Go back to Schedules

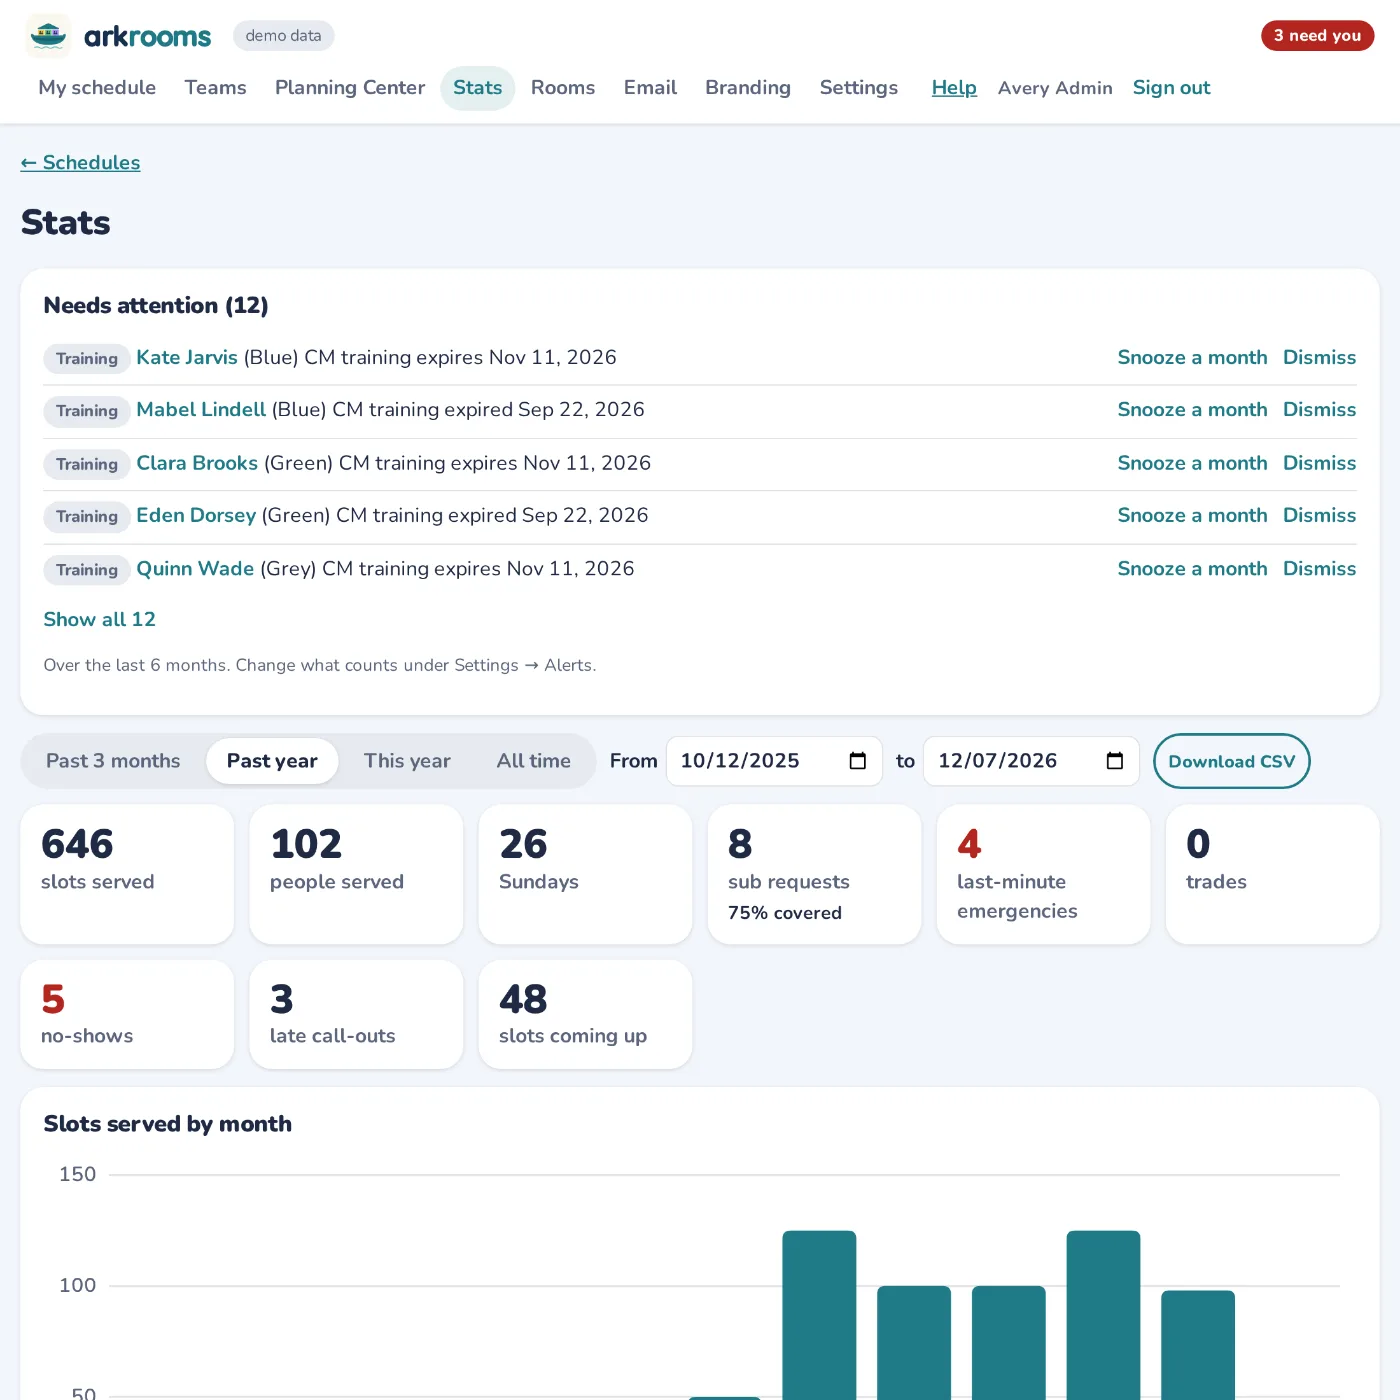80,163
